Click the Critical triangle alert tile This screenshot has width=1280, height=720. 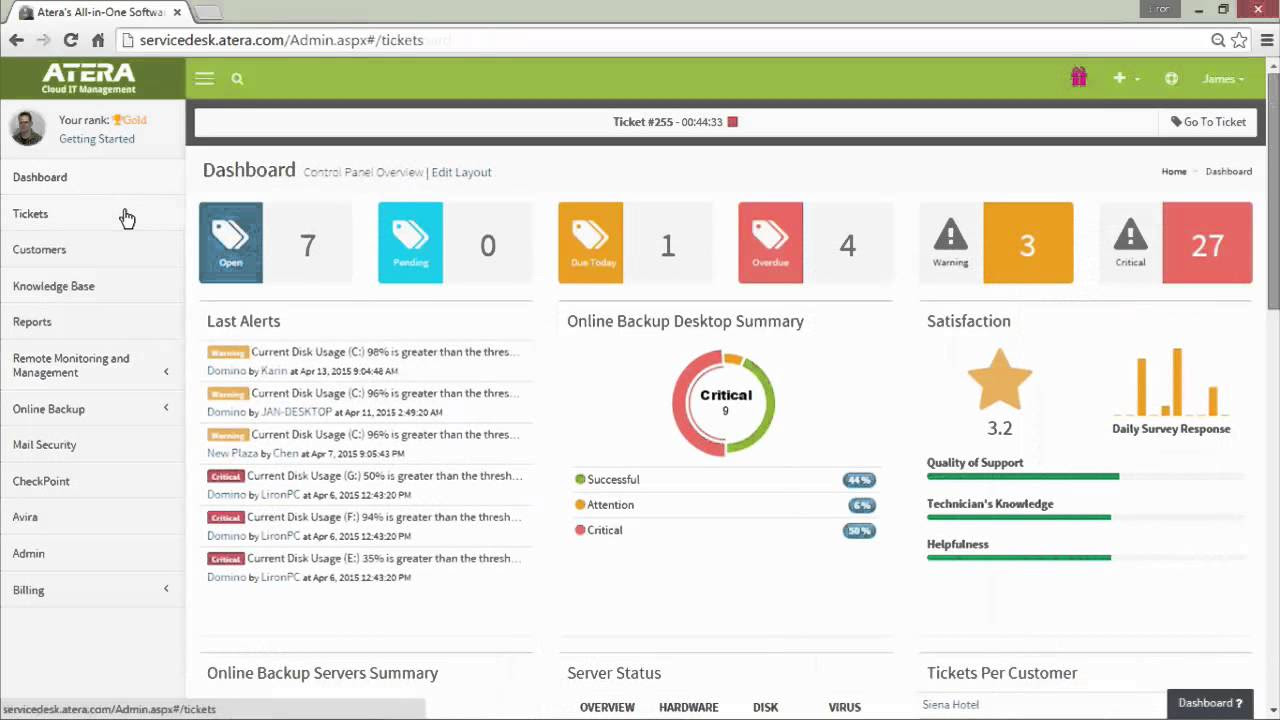(1130, 243)
